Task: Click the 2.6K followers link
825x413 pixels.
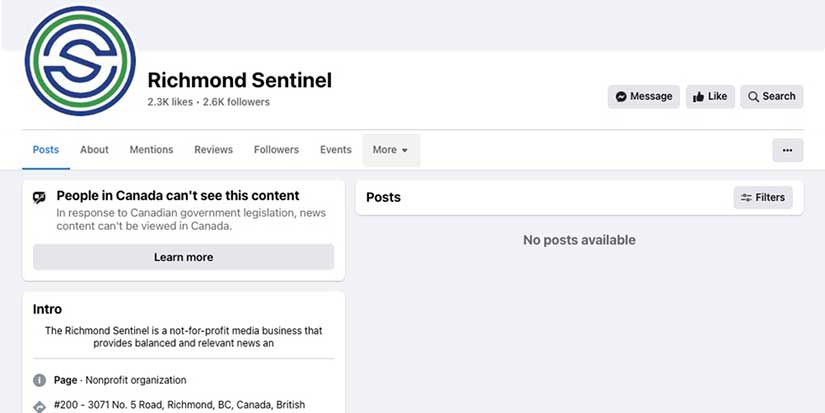Action: coord(236,102)
